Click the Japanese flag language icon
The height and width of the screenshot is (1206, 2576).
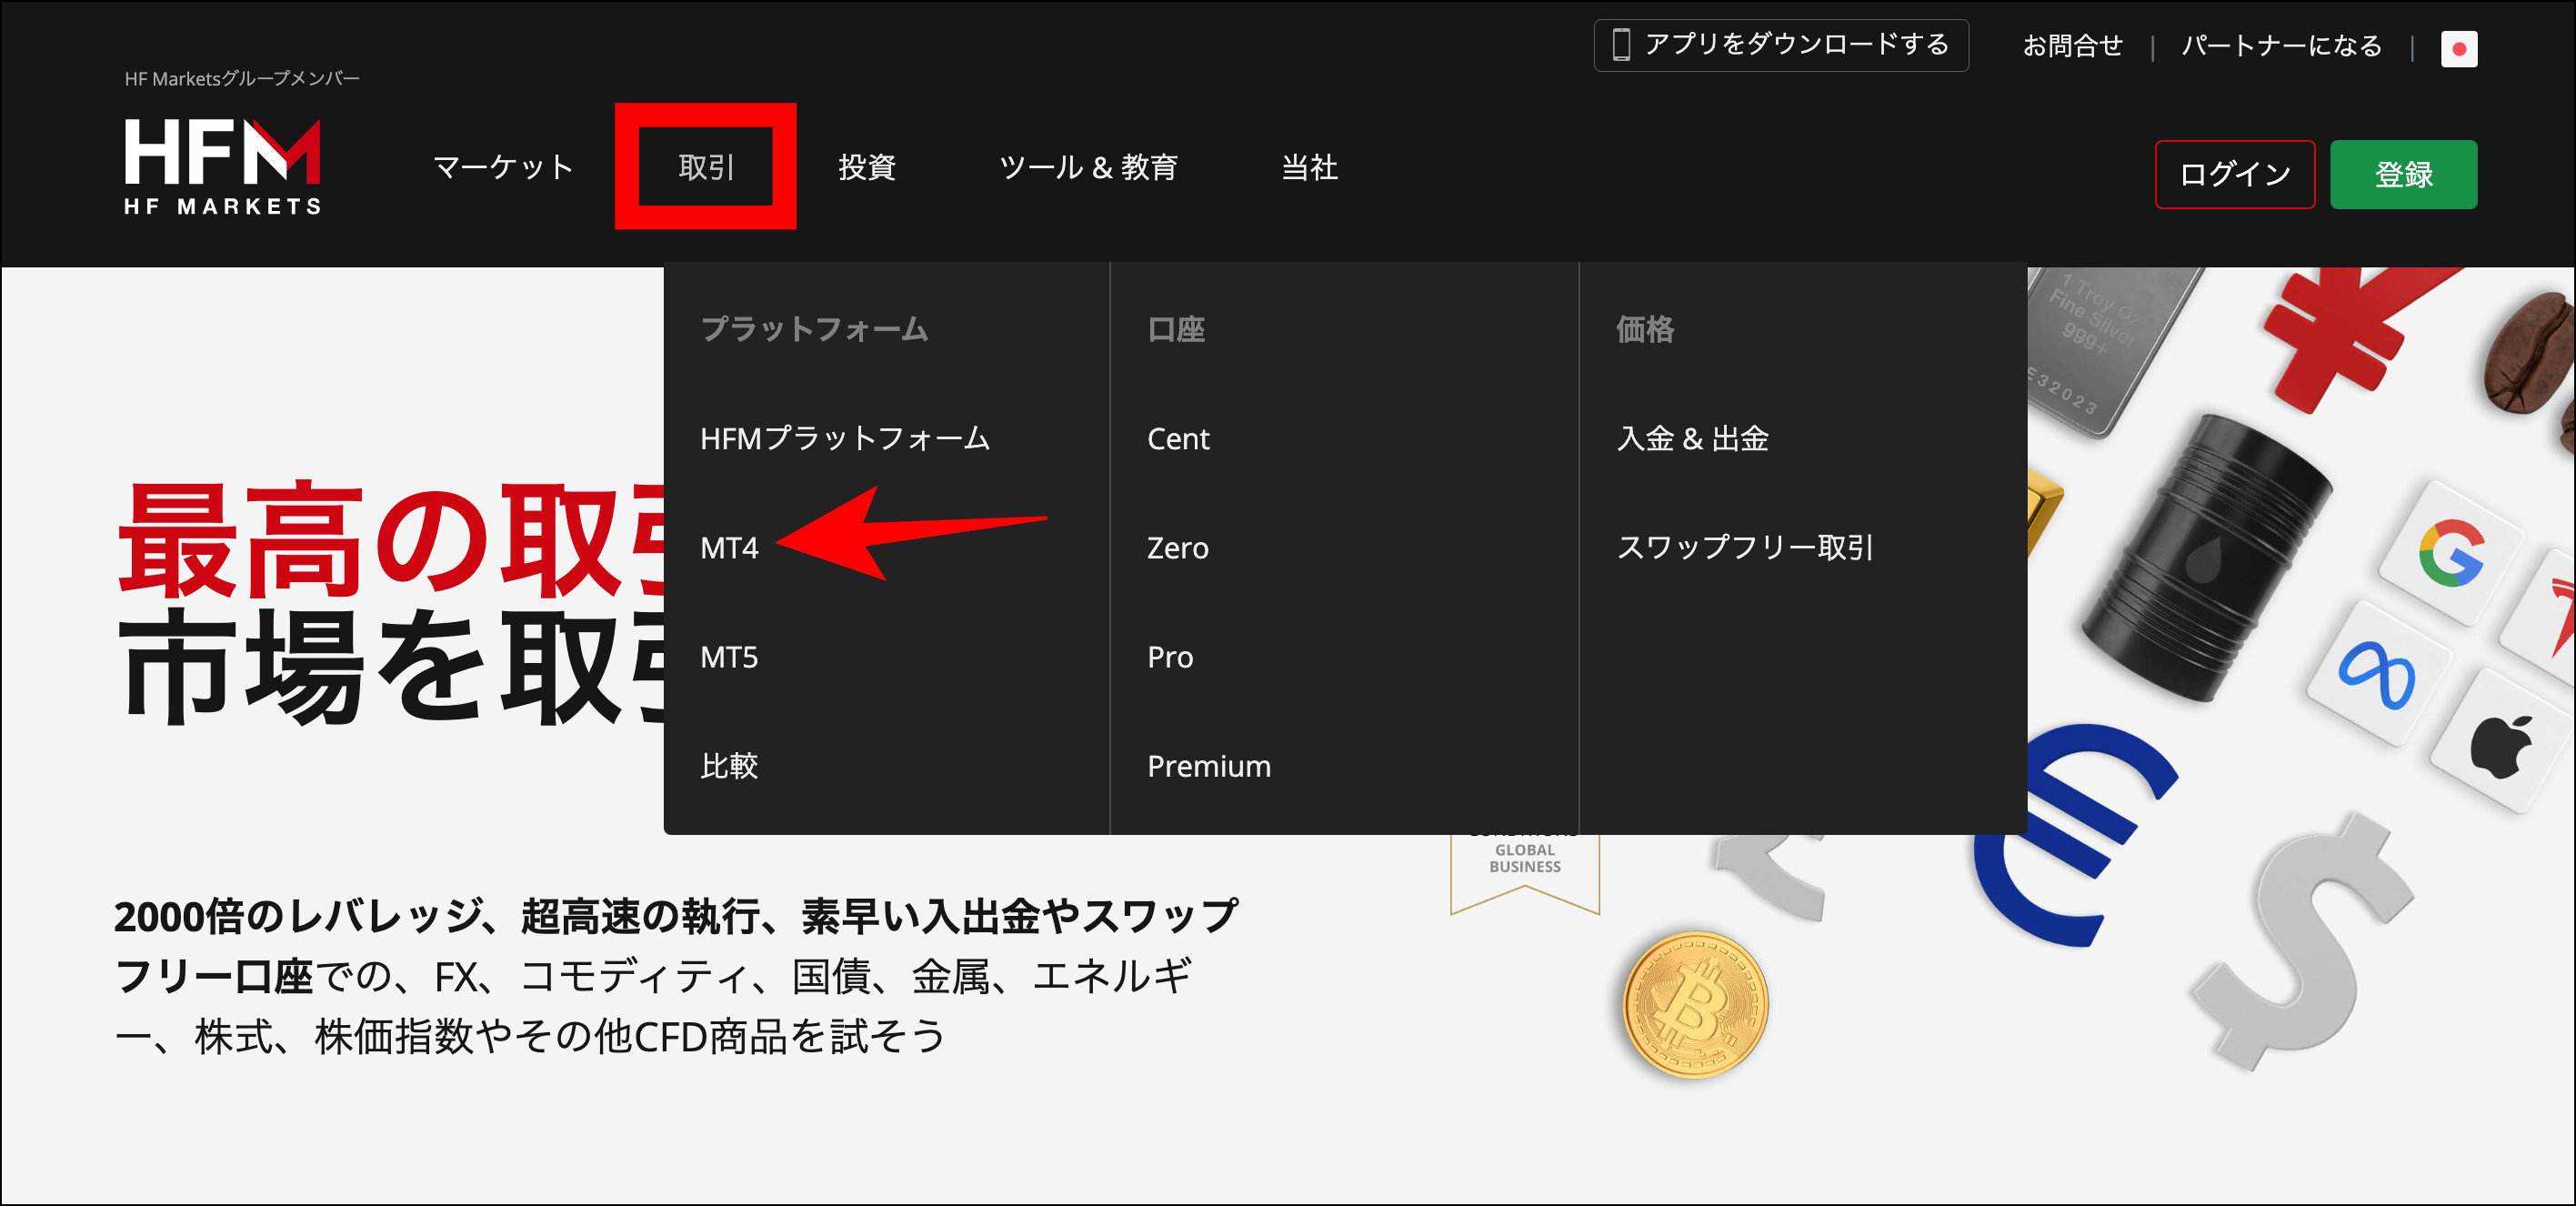click(x=2460, y=48)
